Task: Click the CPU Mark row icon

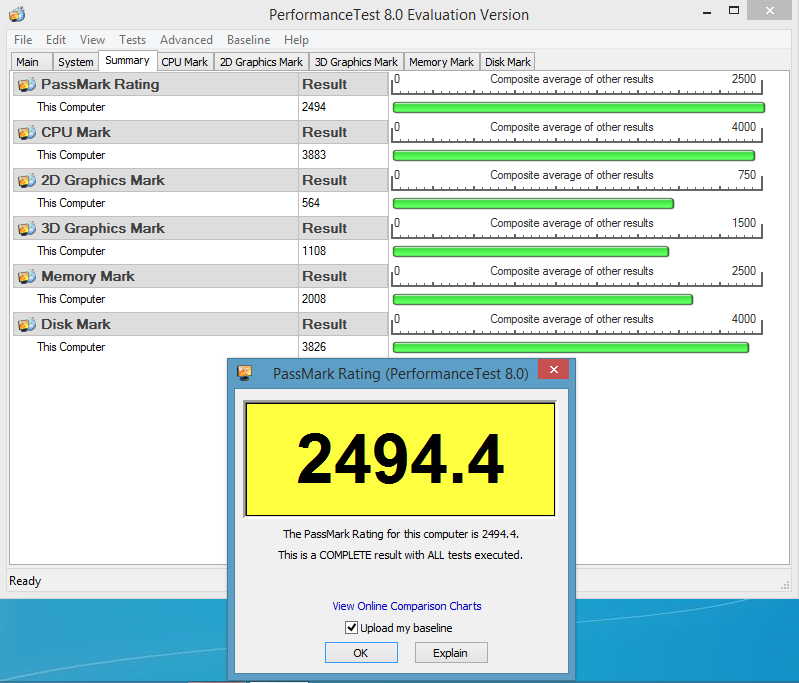Action: tap(26, 132)
